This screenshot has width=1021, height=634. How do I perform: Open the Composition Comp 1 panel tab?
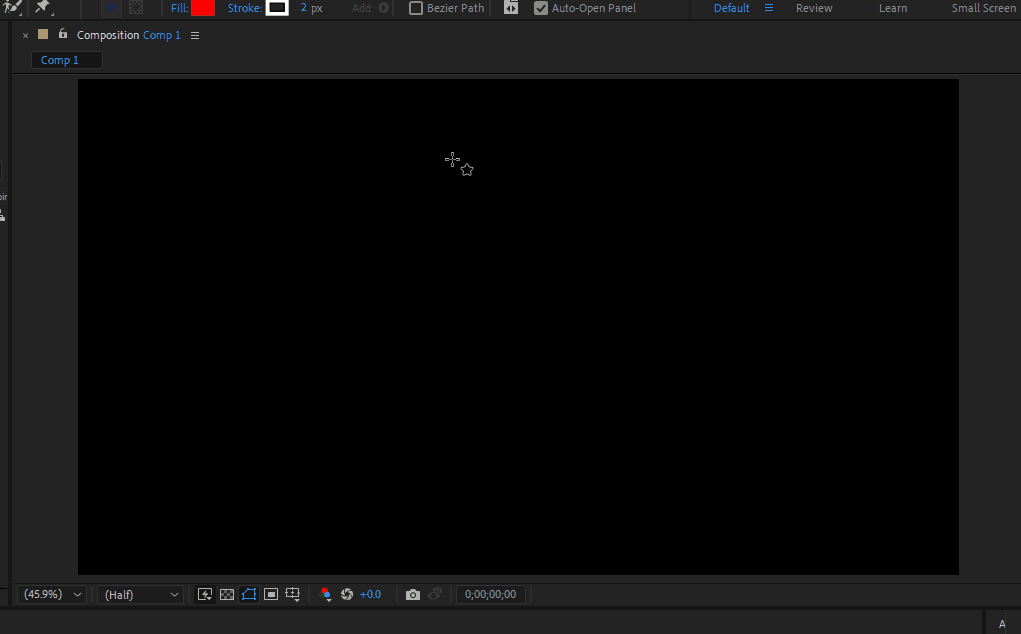[128, 35]
